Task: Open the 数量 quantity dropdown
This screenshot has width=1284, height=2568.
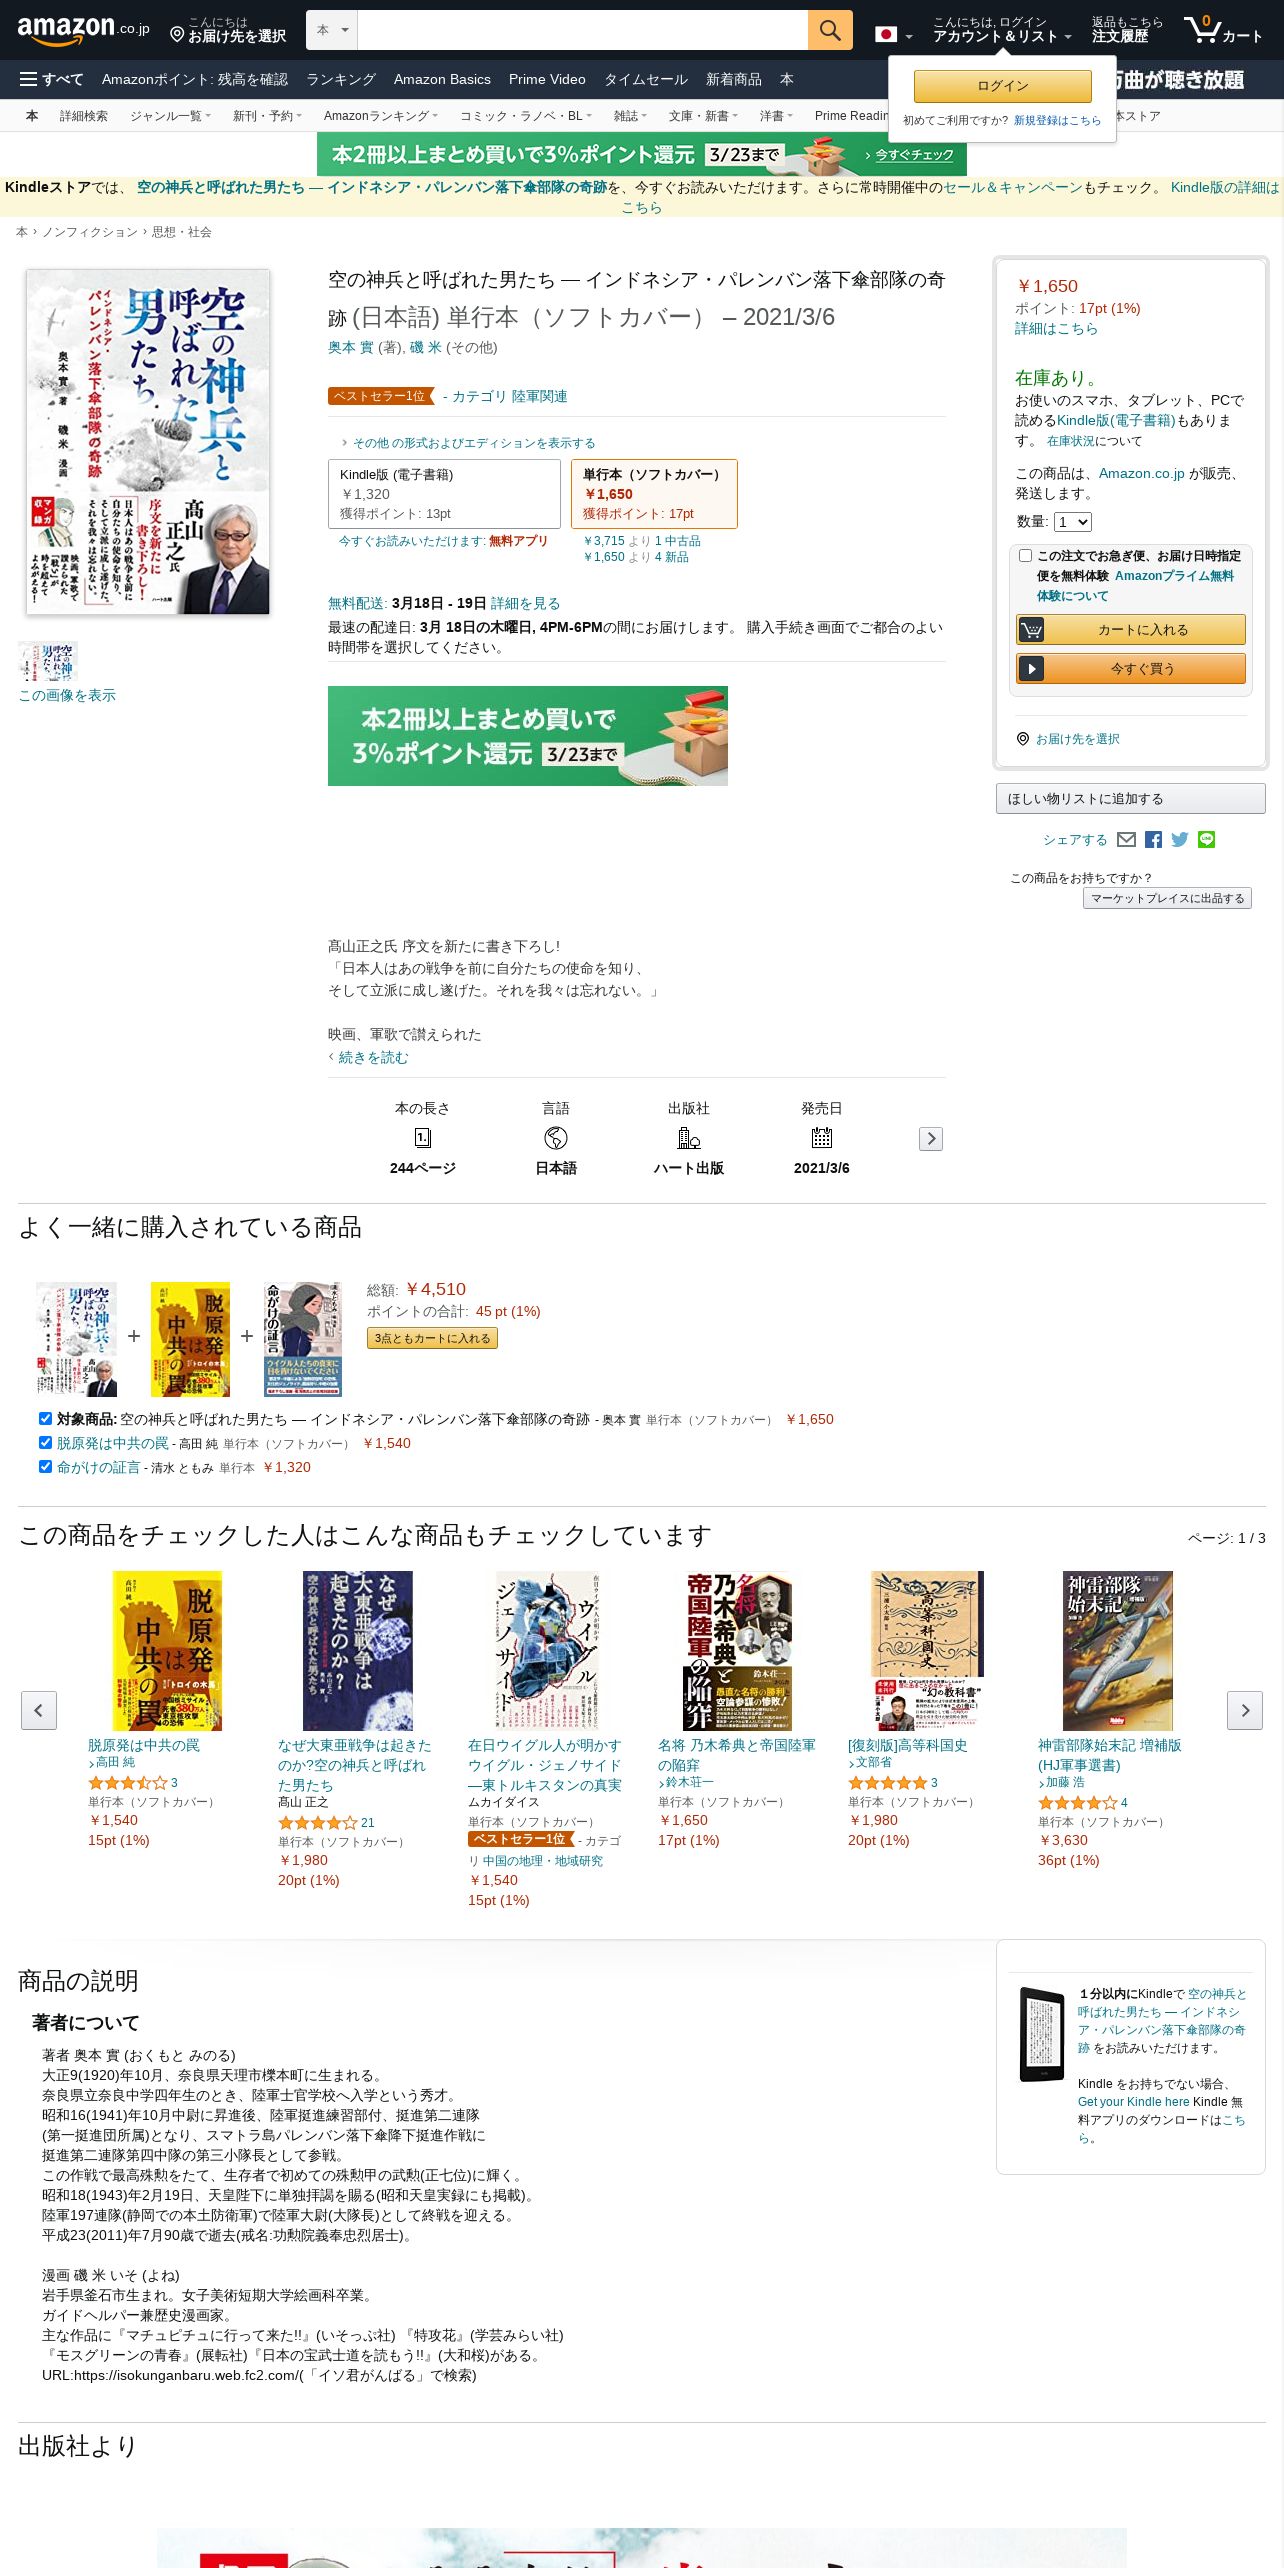Action: tap(1072, 522)
